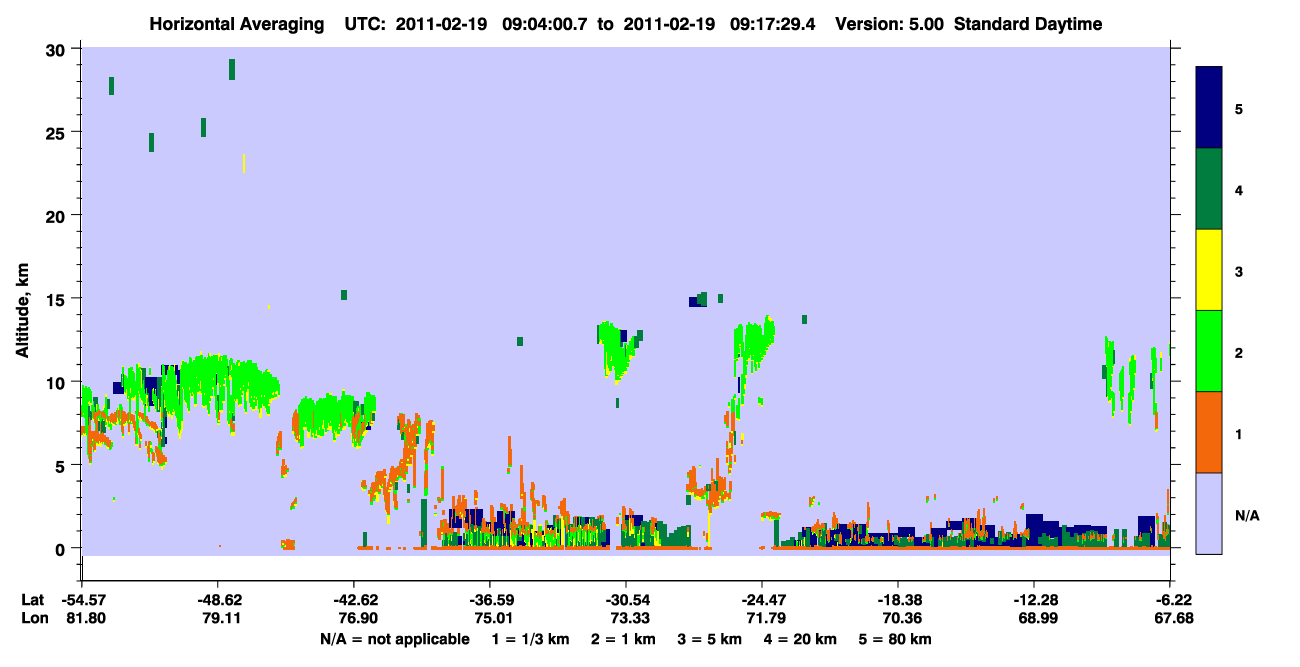This screenshot has width=1300, height=667.
Task: Click the '5 = 80 km' legend text
Action: click(x=897, y=639)
